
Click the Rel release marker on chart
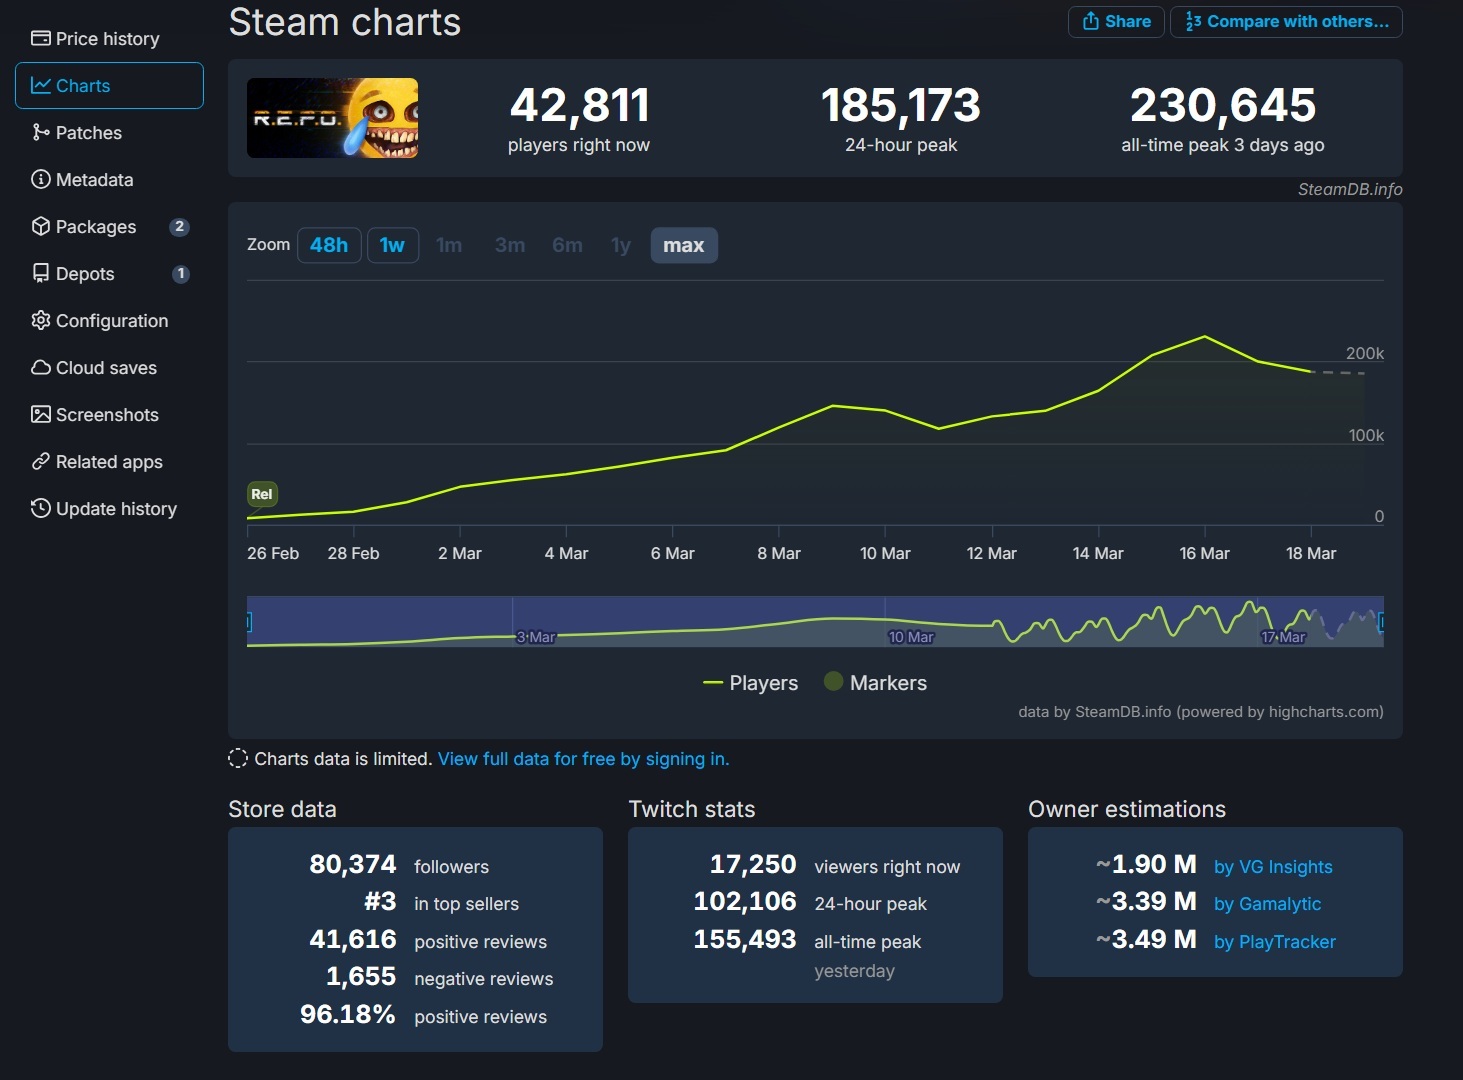pyautogui.click(x=262, y=494)
